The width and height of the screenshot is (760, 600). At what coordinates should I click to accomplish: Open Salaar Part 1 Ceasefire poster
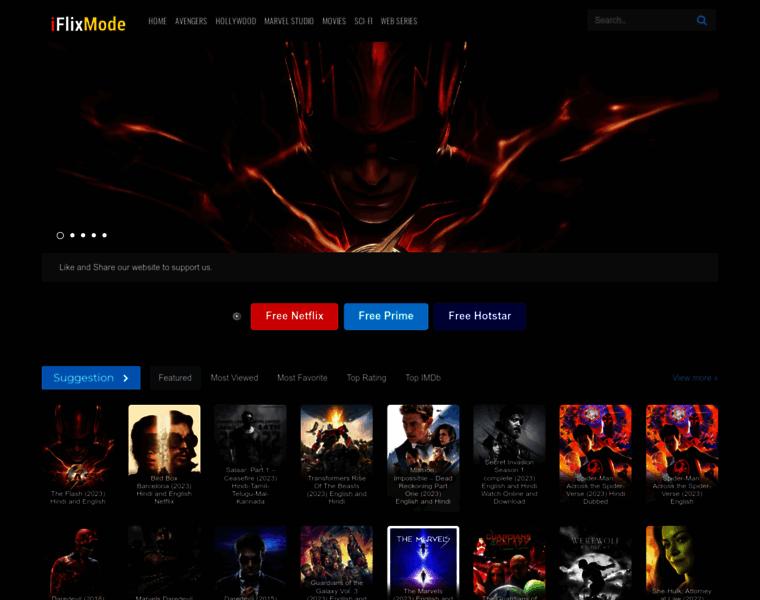tap(251, 456)
